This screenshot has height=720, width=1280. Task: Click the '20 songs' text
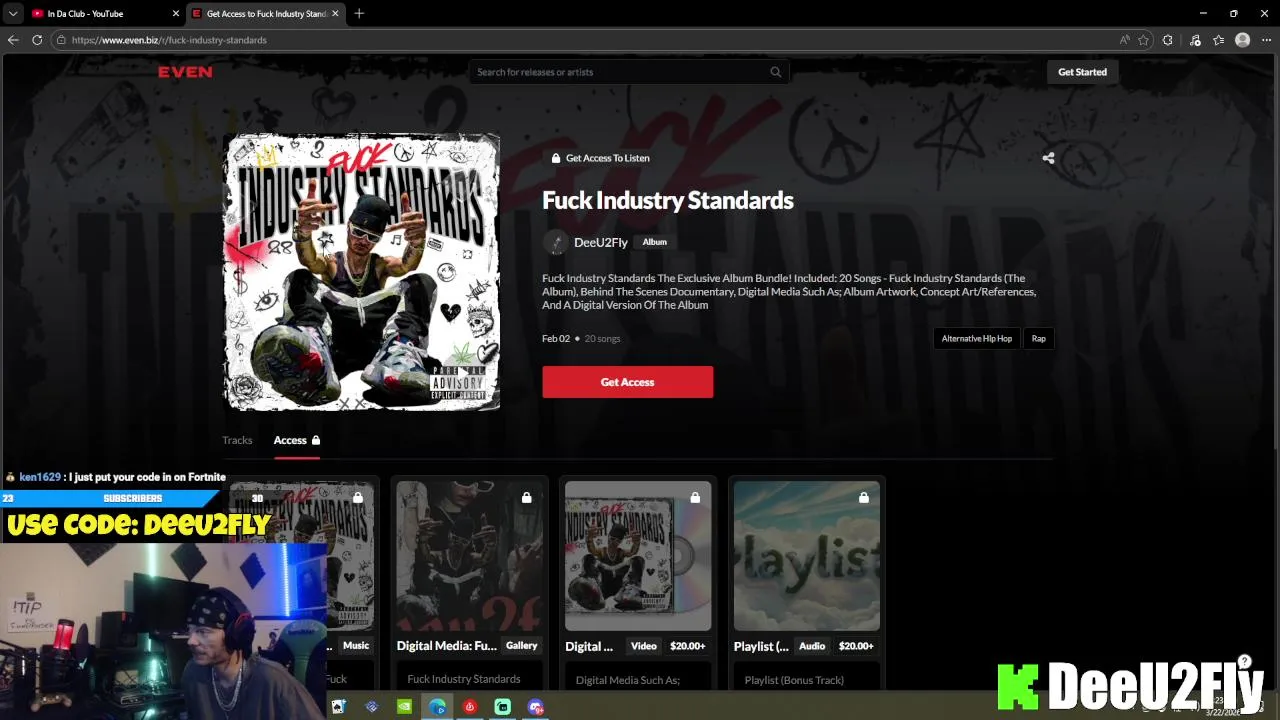602,339
